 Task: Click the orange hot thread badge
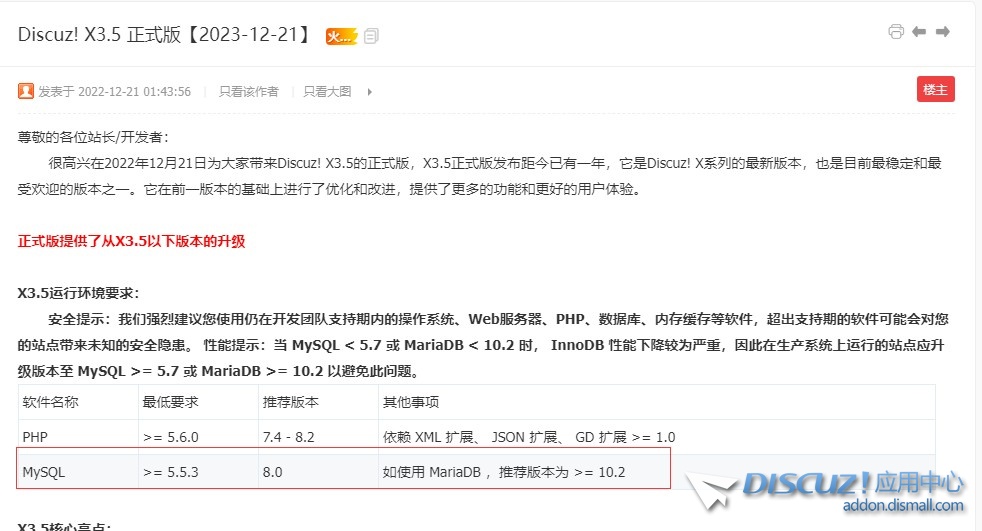pos(341,36)
